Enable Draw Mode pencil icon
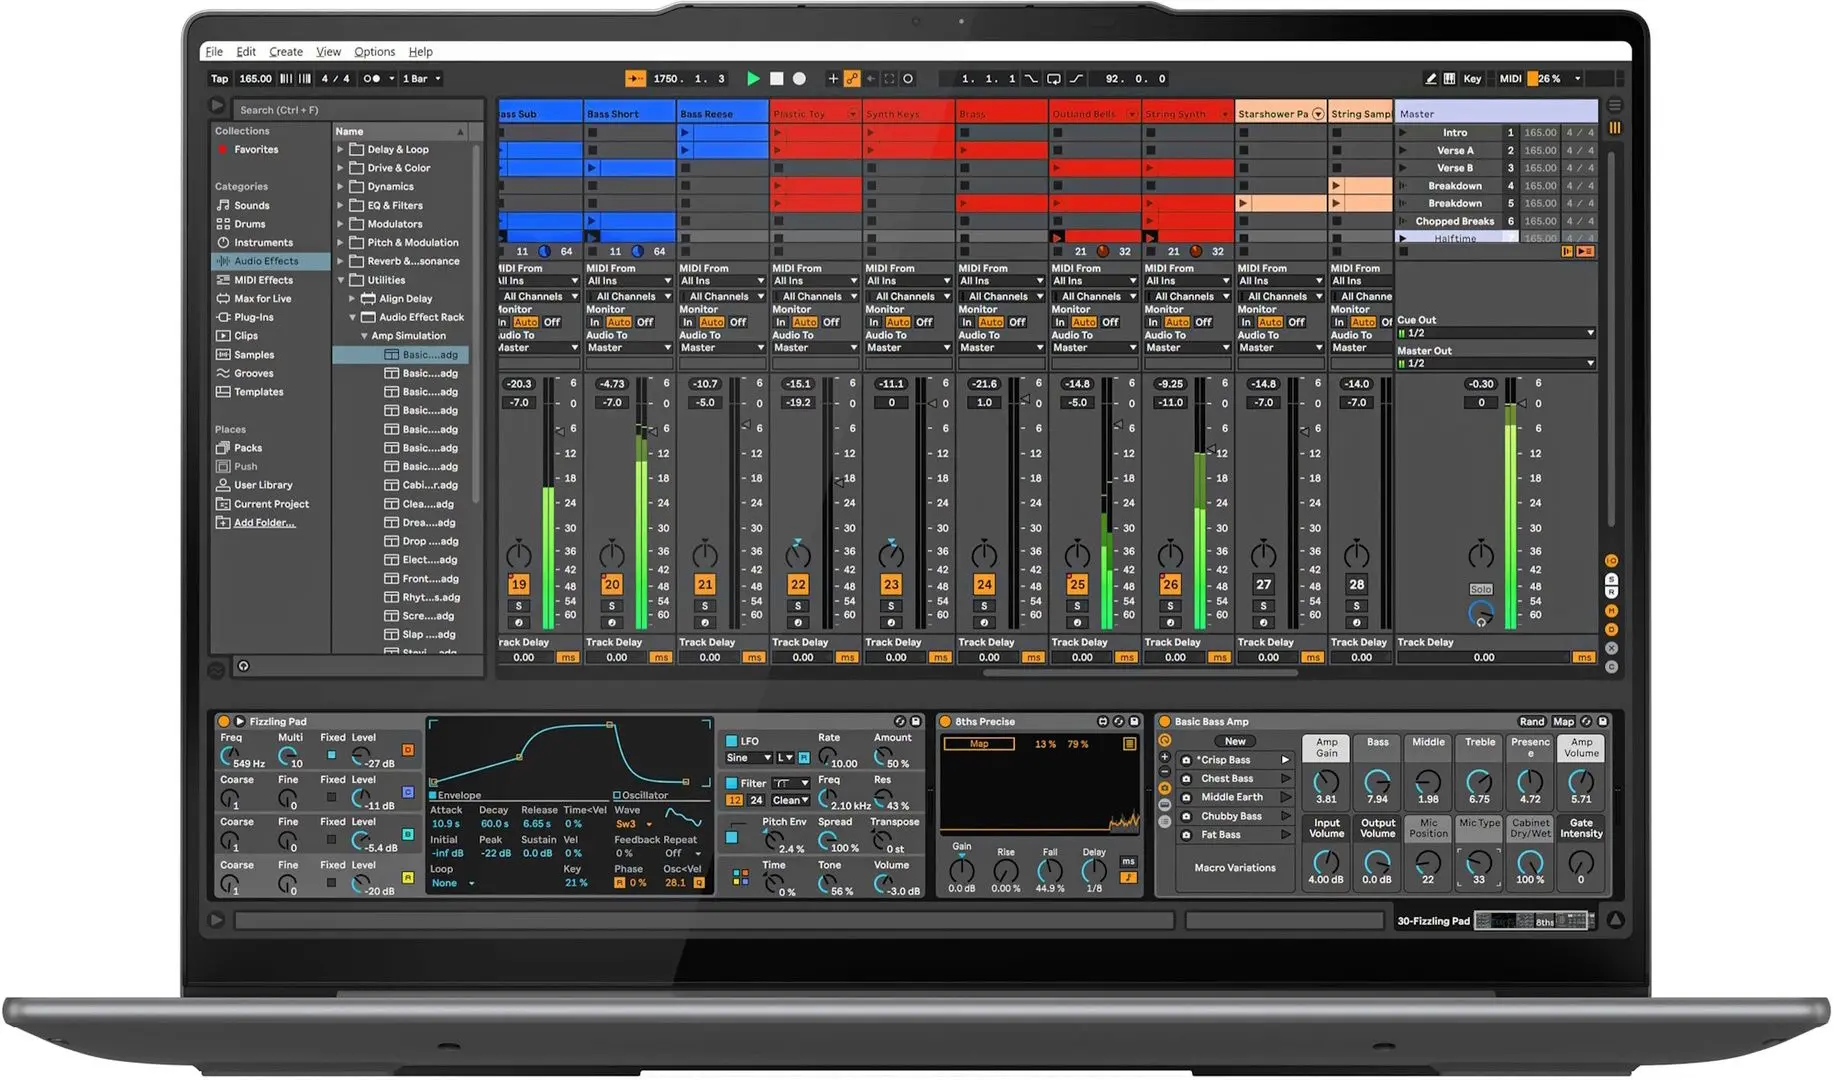 (1430, 78)
